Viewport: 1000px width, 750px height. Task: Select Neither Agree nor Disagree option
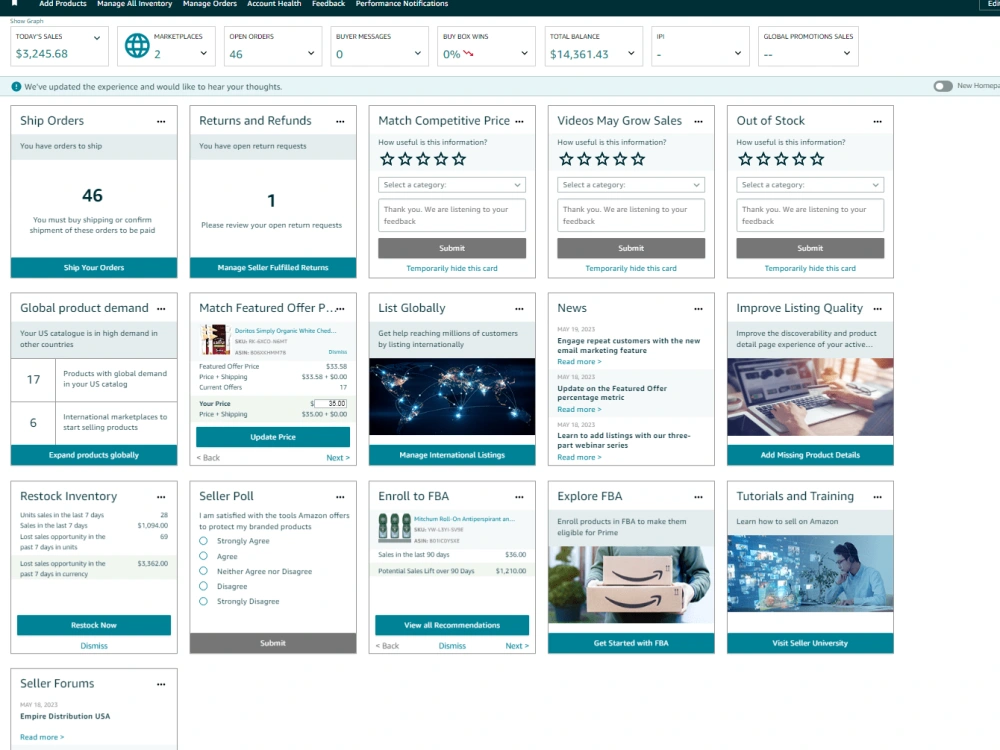click(203, 571)
